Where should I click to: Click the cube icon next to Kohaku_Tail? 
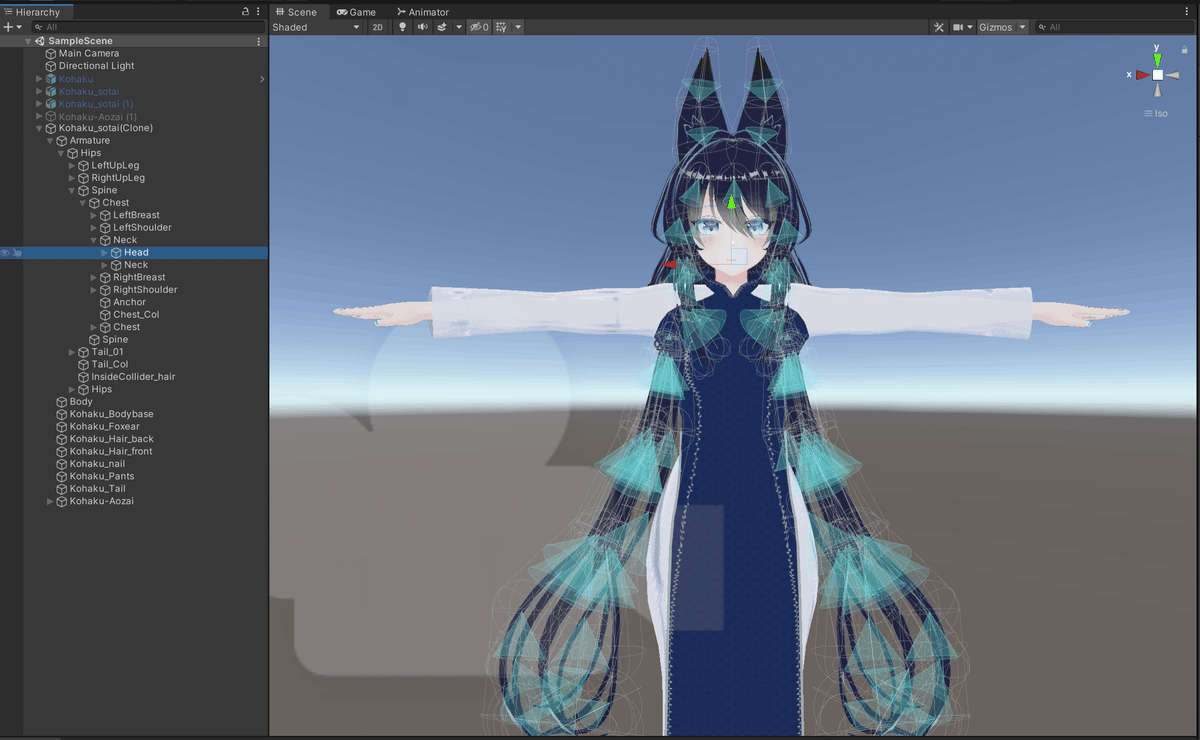[x=62, y=489]
